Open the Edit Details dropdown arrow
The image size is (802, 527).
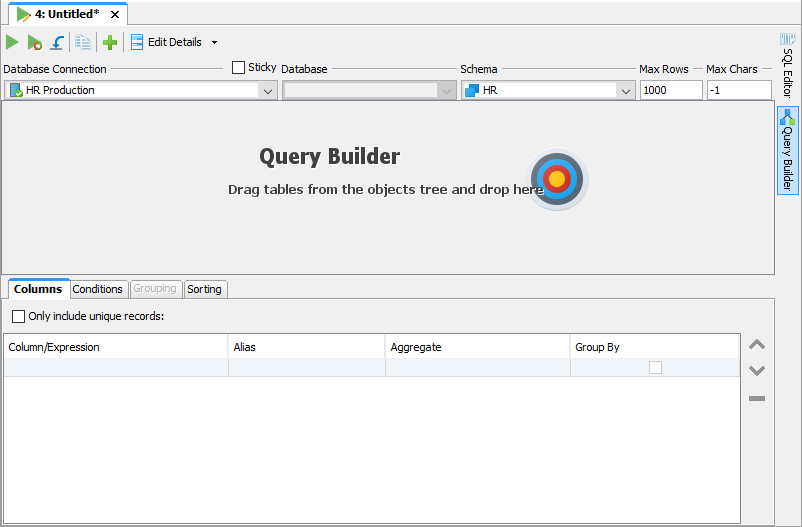(214, 42)
